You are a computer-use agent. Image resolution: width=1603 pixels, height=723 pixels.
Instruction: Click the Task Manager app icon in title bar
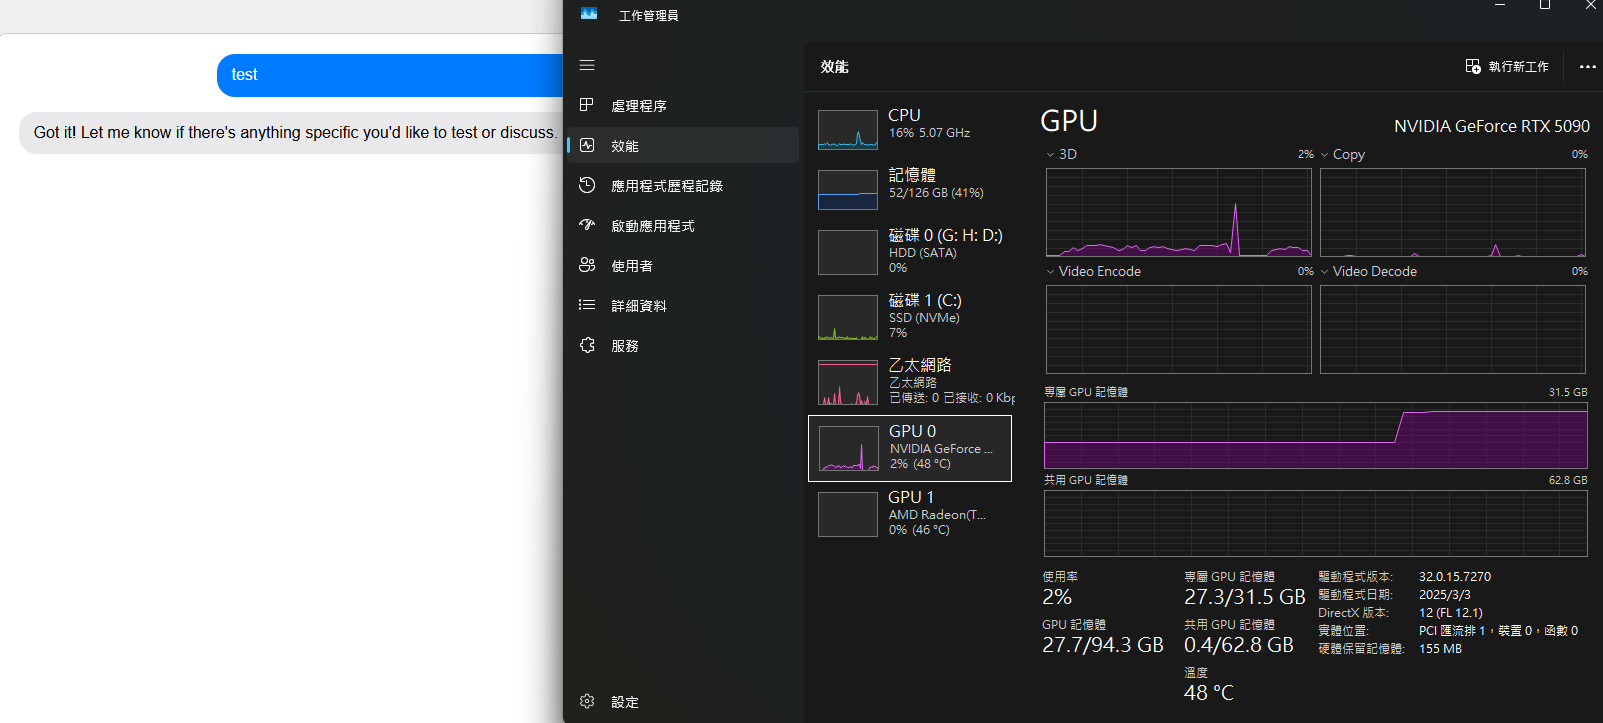(x=589, y=14)
